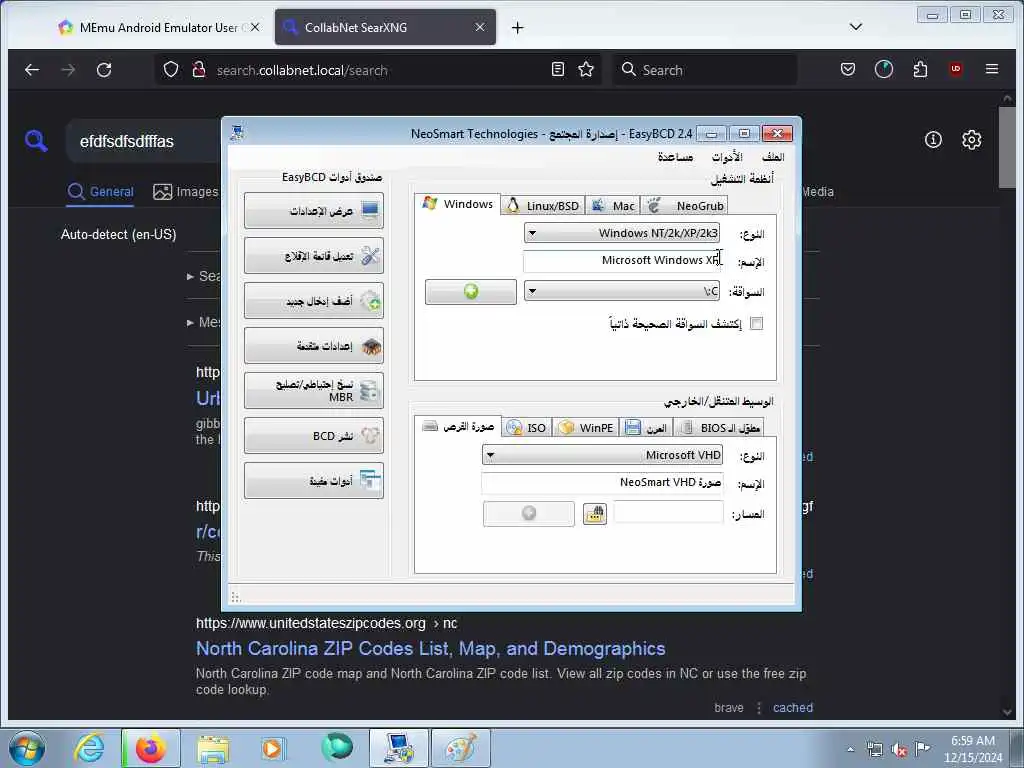Screen dimensions: 1024x768
Task: Open Firefox extensions puzzle icon
Action: [x=920, y=69]
